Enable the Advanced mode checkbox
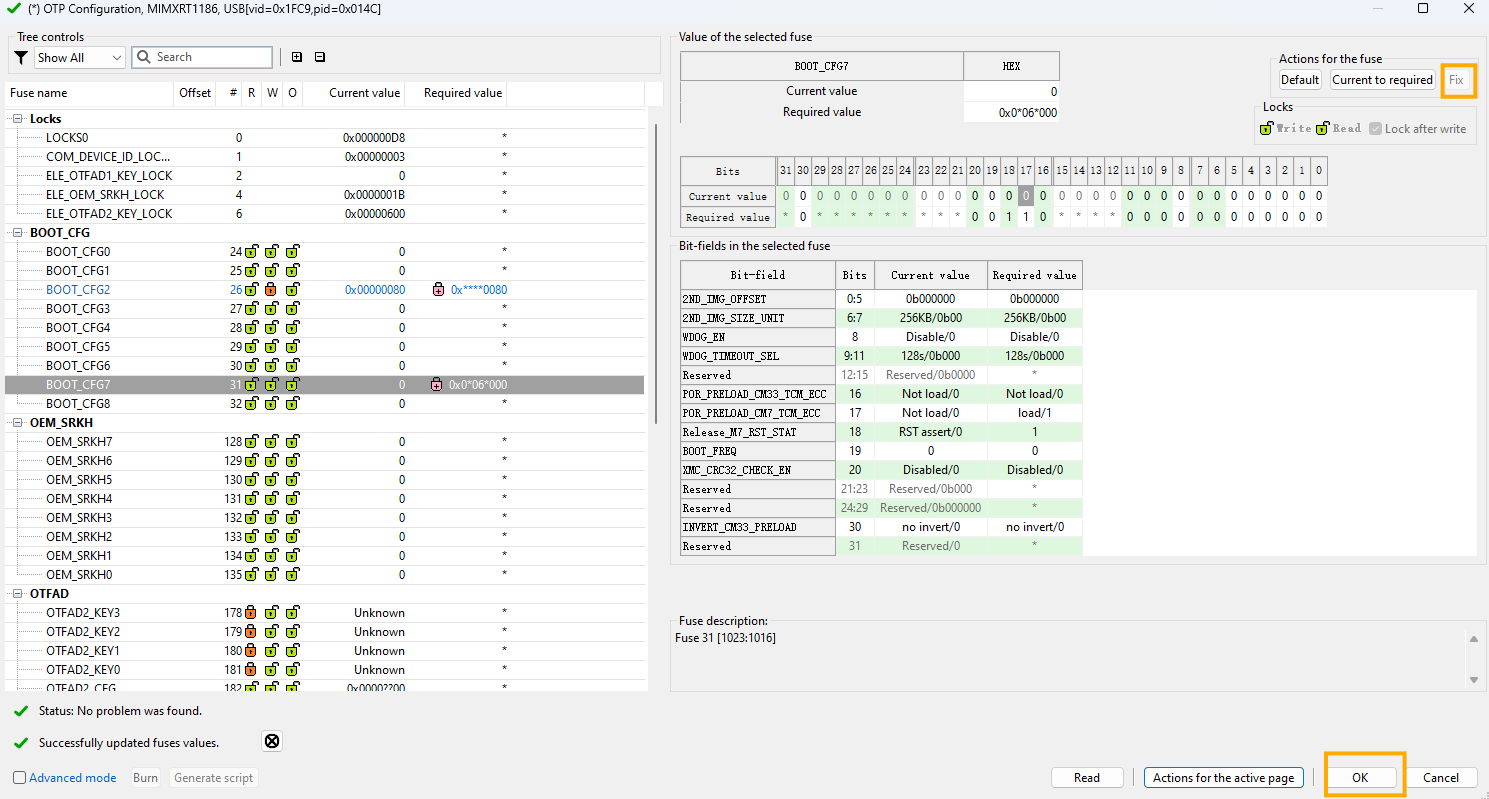The image size is (1489, 799). click(x=20, y=778)
